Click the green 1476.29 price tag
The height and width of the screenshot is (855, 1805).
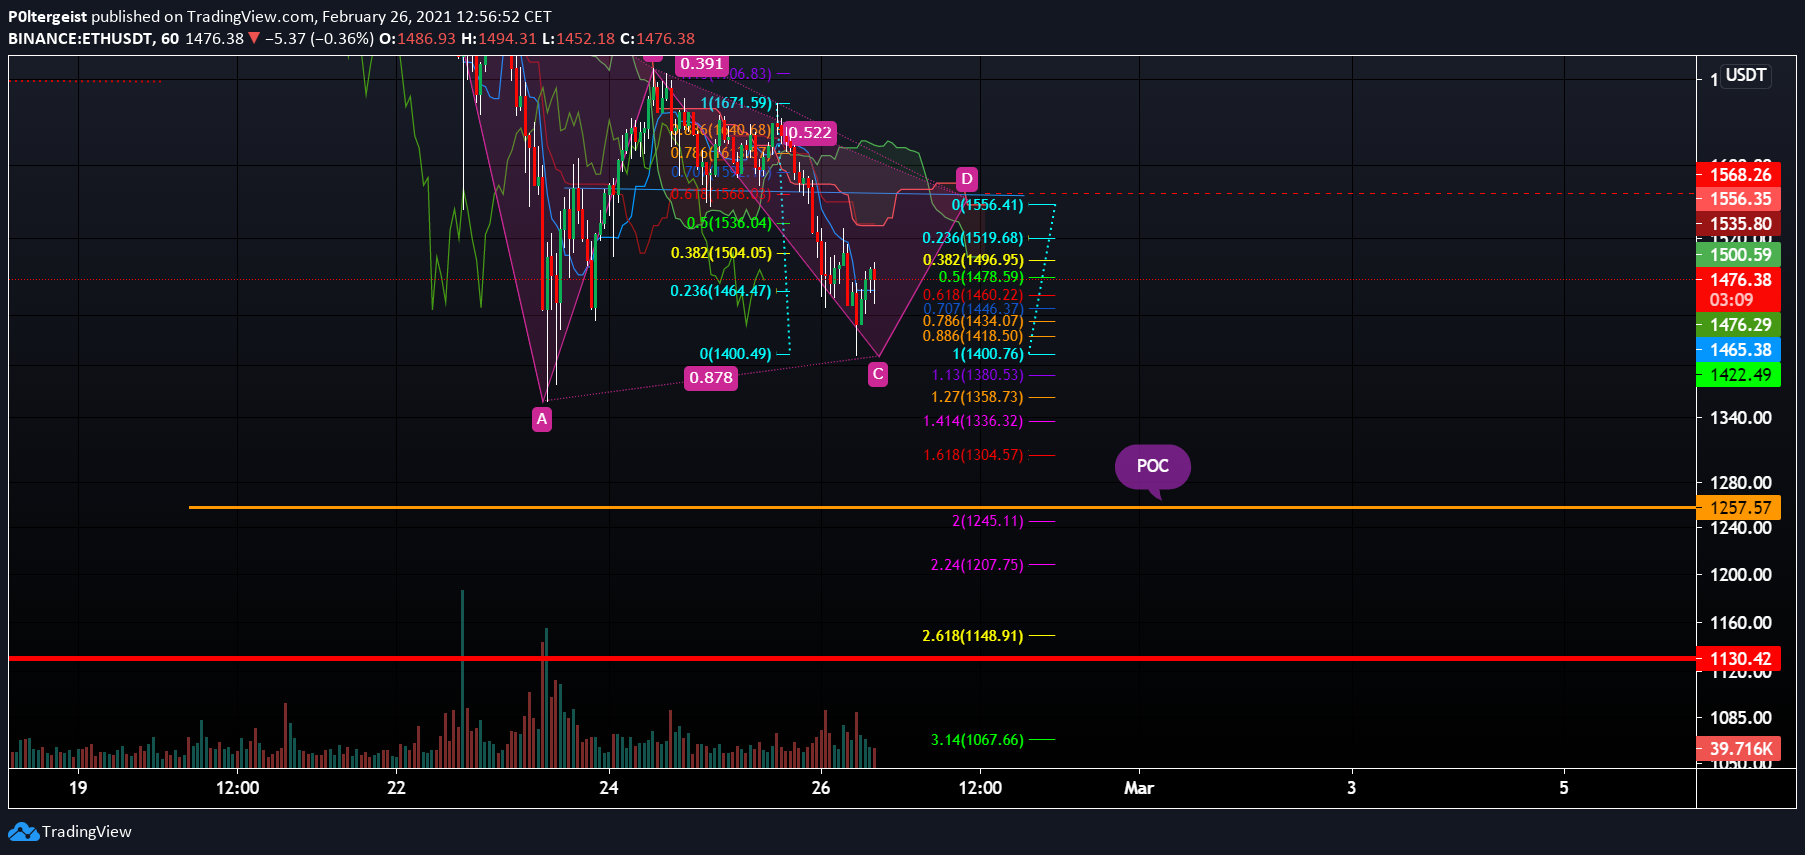(1739, 325)
